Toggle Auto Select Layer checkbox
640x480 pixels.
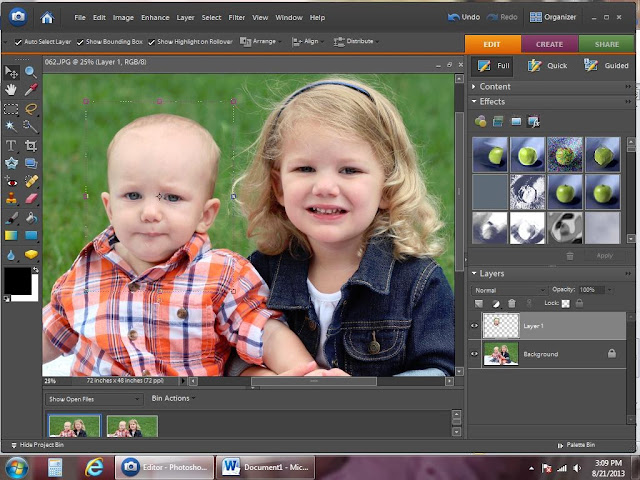pos(19,42)
